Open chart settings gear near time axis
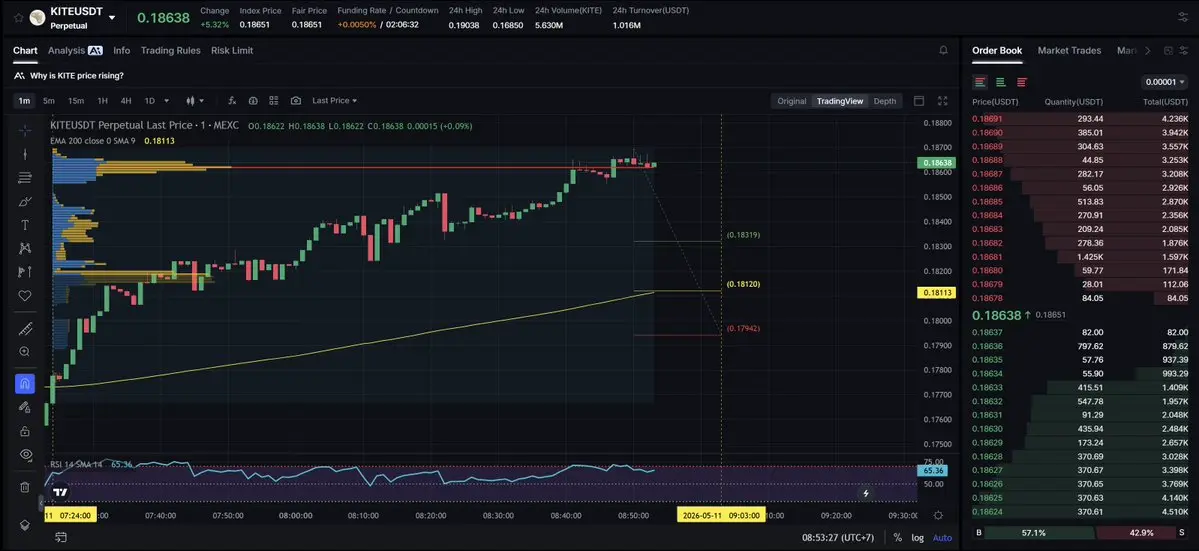 coord(938,516)
